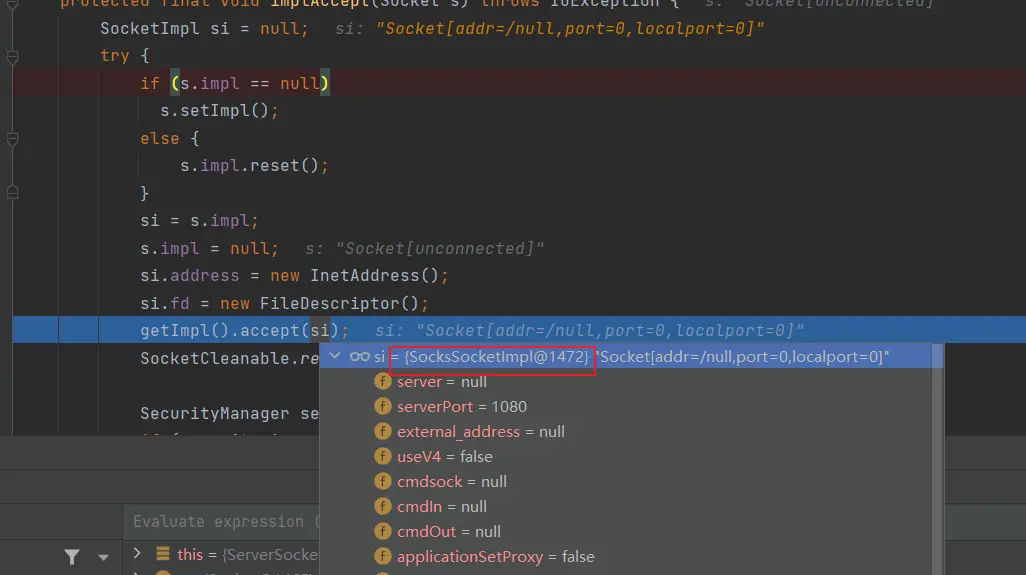Click s.setImpl() call in code
1026x575 pixels.
pos(219,111)
